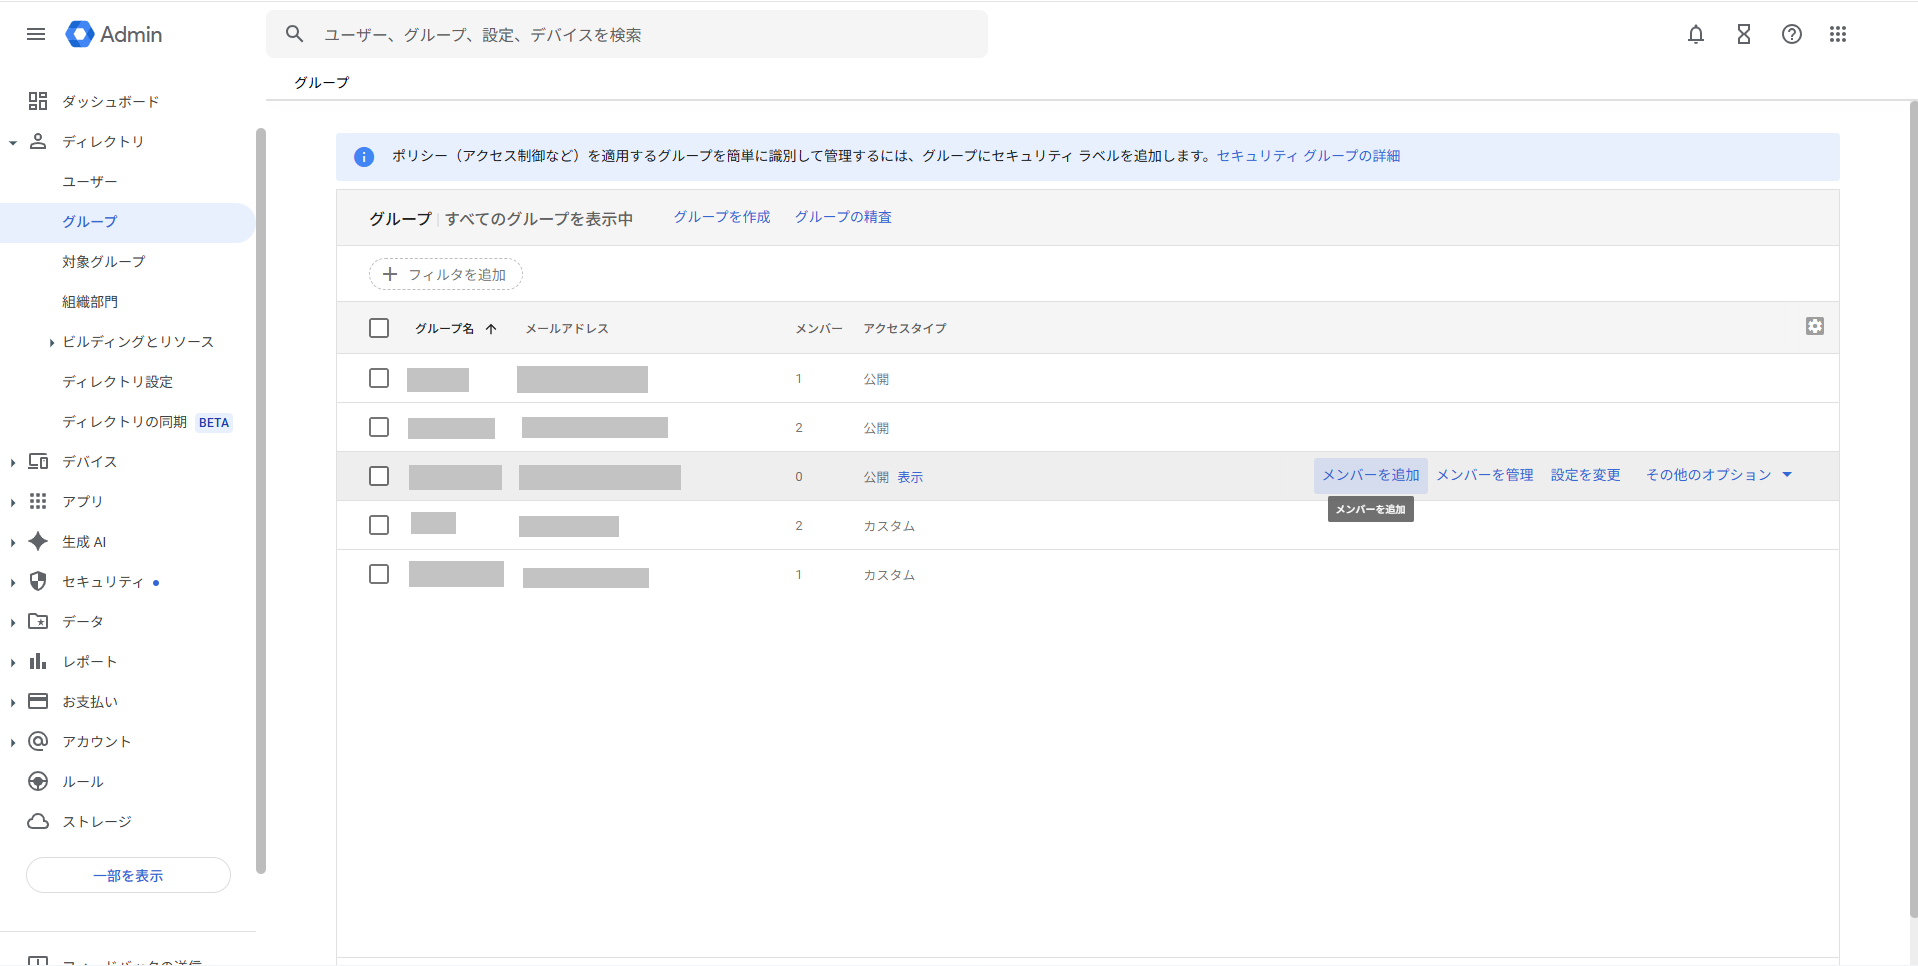The height and width of the screenshot is (966, 1918).
Task: Click the 一部を表示 button
Action: pyautogui.click(x=128, y=875)
